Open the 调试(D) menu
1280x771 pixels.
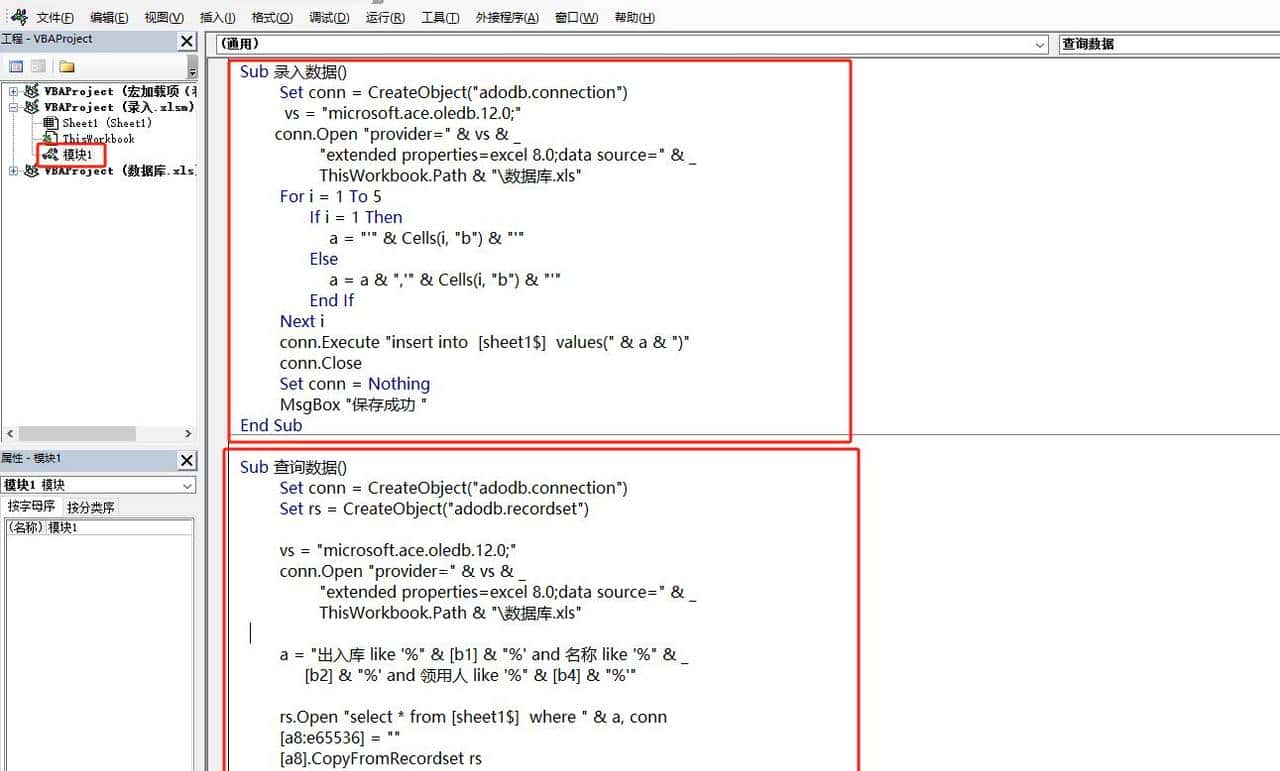tap(329, 18)
